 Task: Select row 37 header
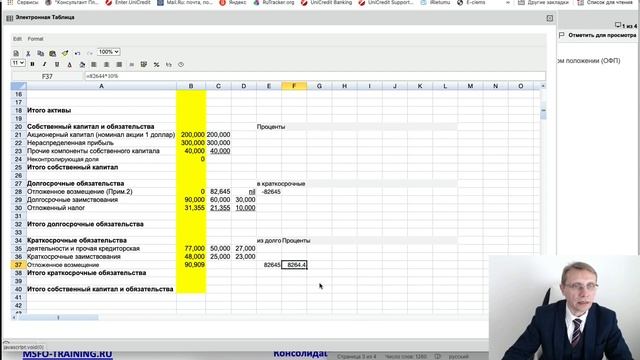point(18,265)
